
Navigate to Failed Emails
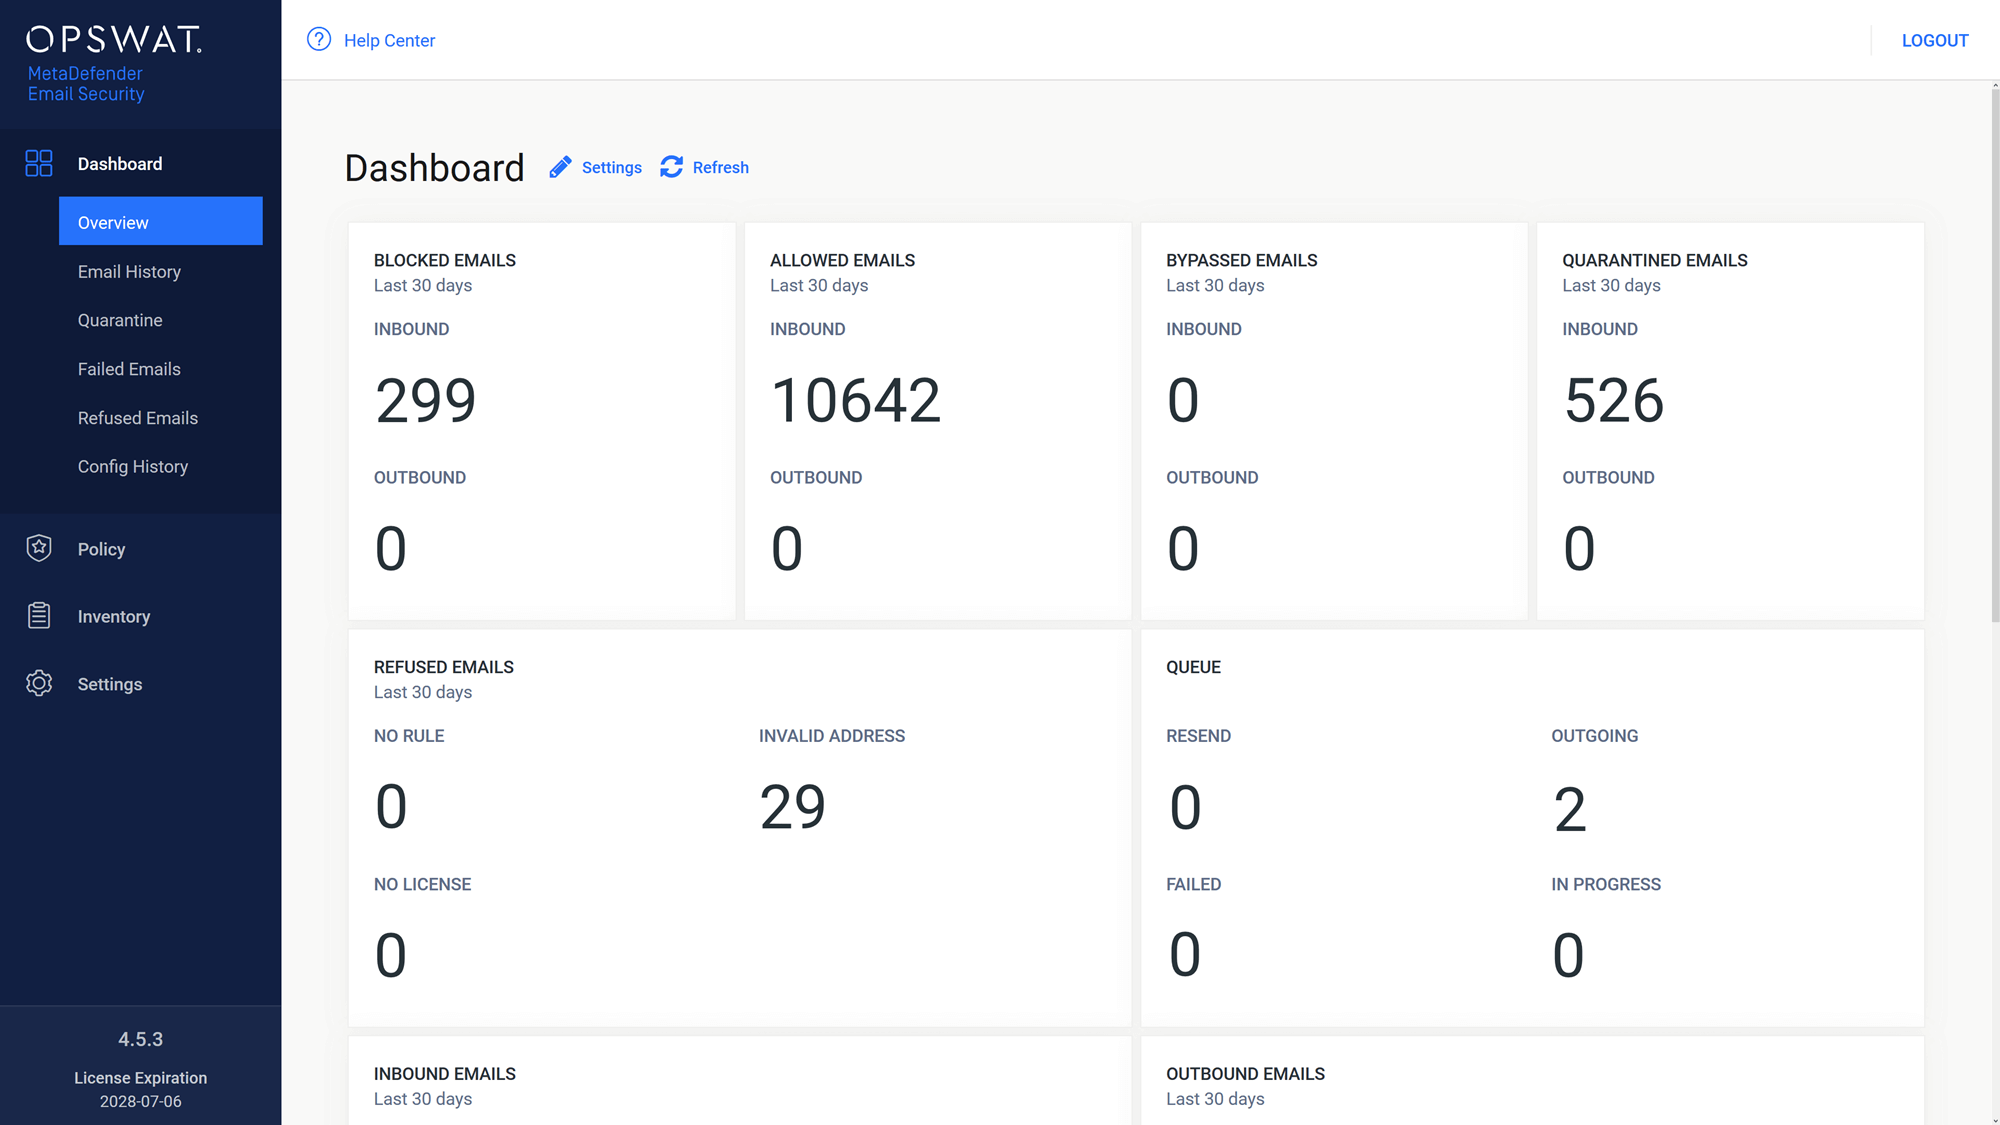click(x=129, y=369)
